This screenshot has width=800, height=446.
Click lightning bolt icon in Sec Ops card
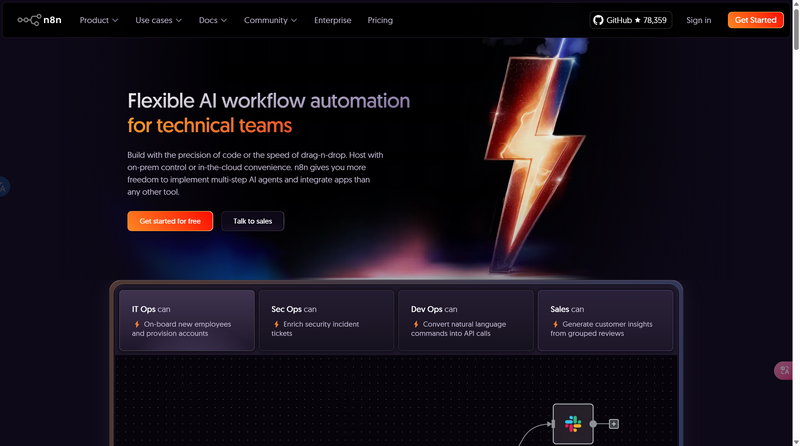(277, 324)
